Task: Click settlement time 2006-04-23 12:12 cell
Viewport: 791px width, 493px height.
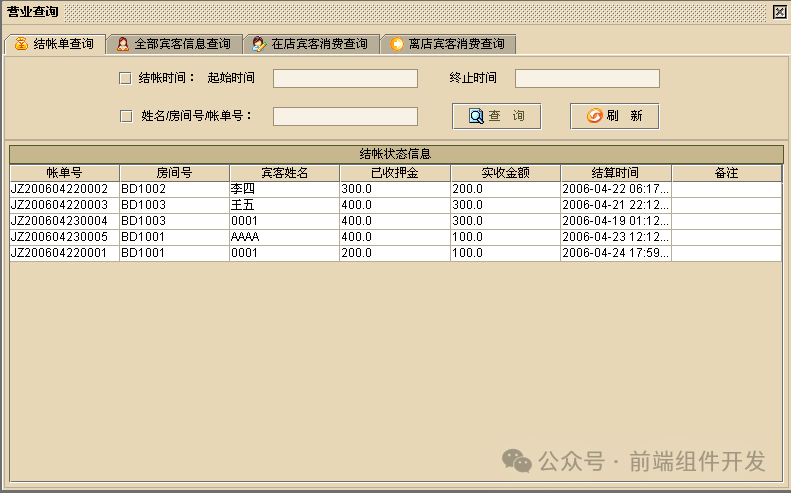Action: coord(616,237)
